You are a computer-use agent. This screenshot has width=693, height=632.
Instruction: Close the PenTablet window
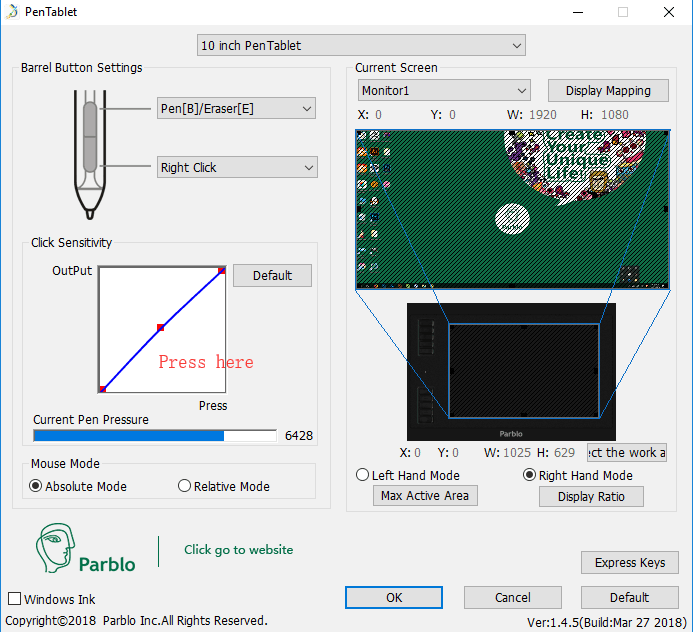(x=669, y=12)
